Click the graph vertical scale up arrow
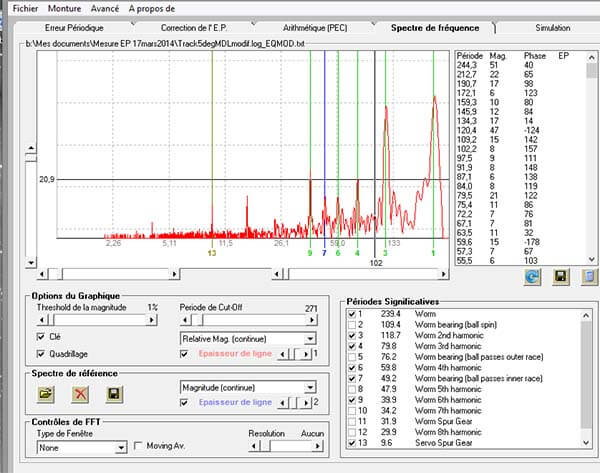 point(31,148)
